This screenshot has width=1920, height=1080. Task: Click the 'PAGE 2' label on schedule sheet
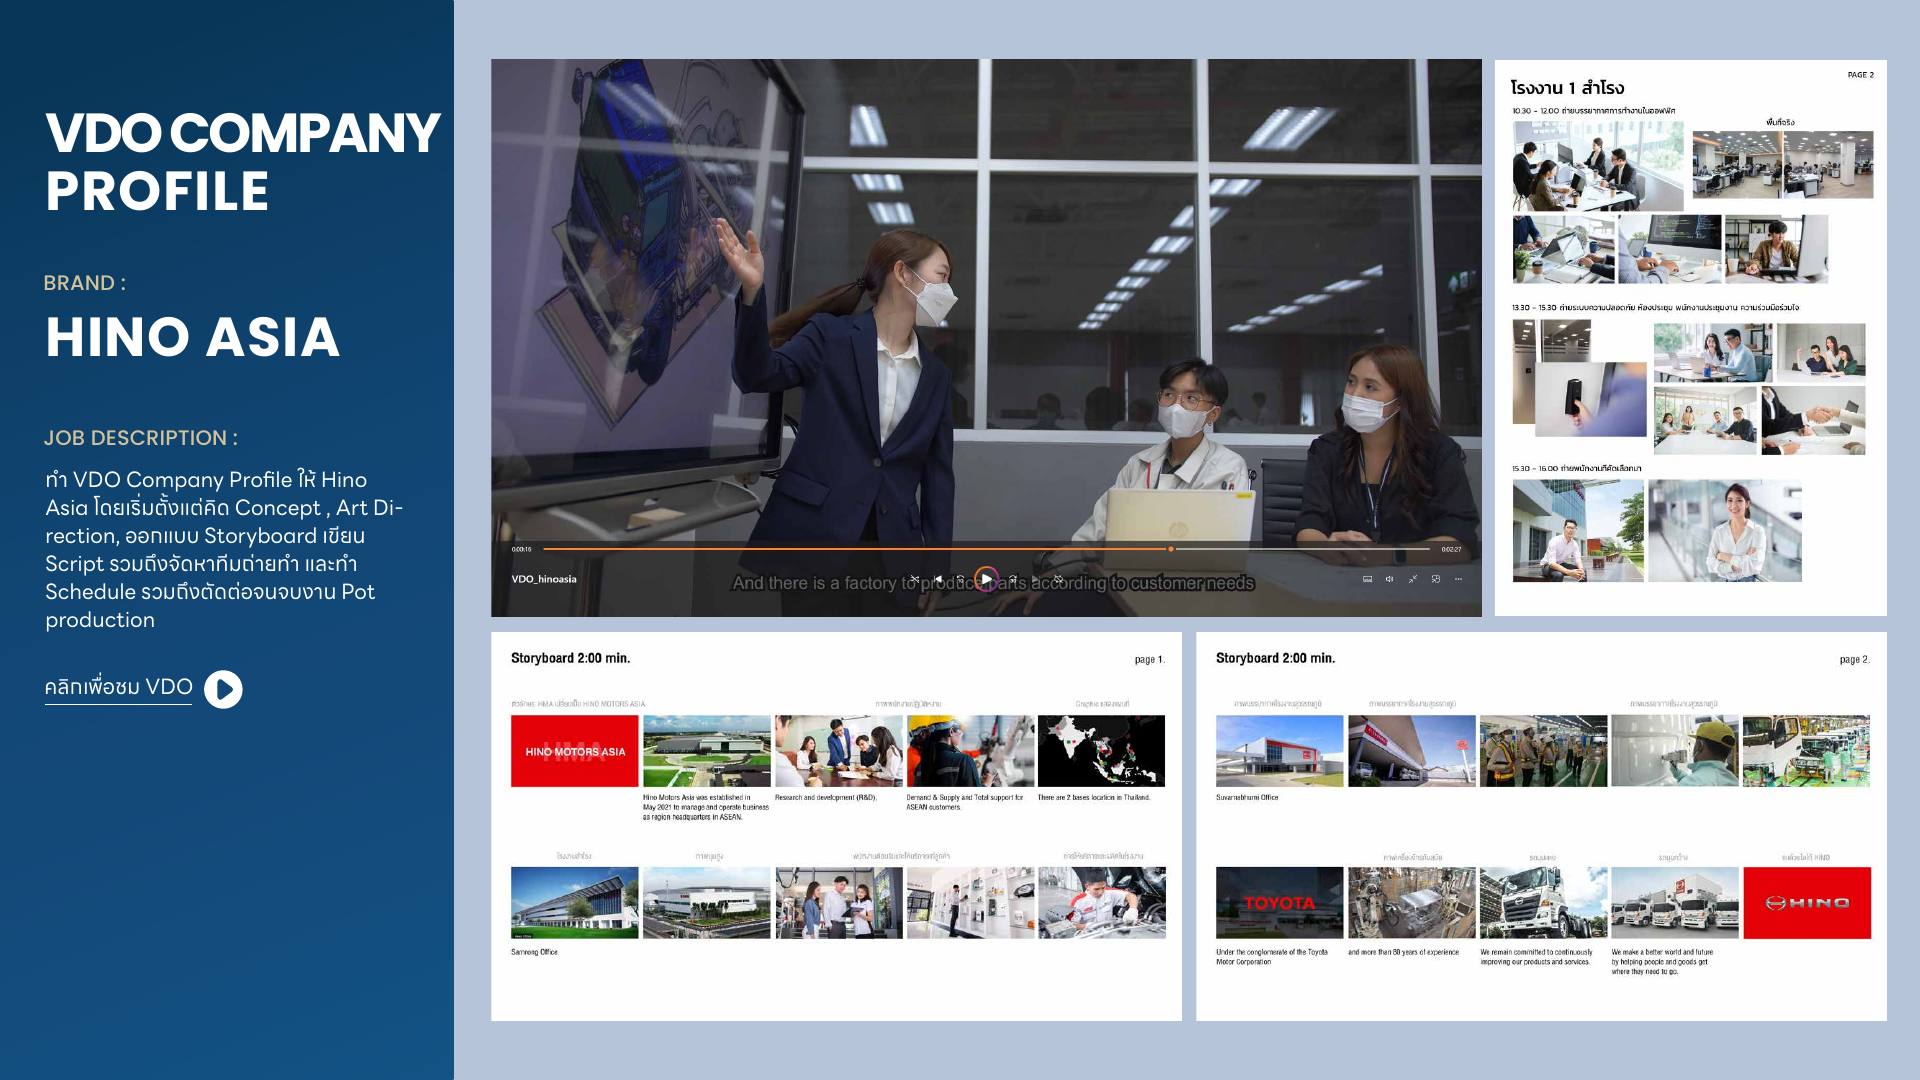coord(1861,75)
